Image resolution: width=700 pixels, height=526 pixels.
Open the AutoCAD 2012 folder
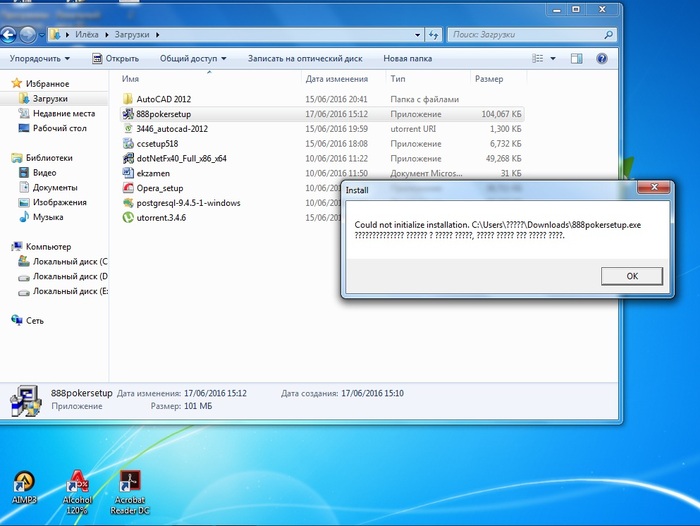163,99
